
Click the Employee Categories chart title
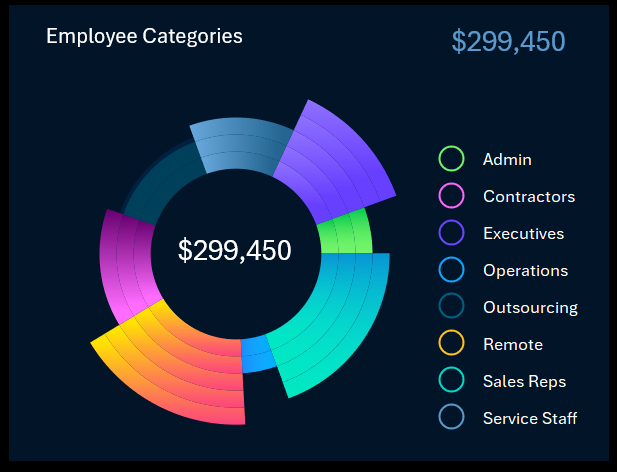[144, 37]
